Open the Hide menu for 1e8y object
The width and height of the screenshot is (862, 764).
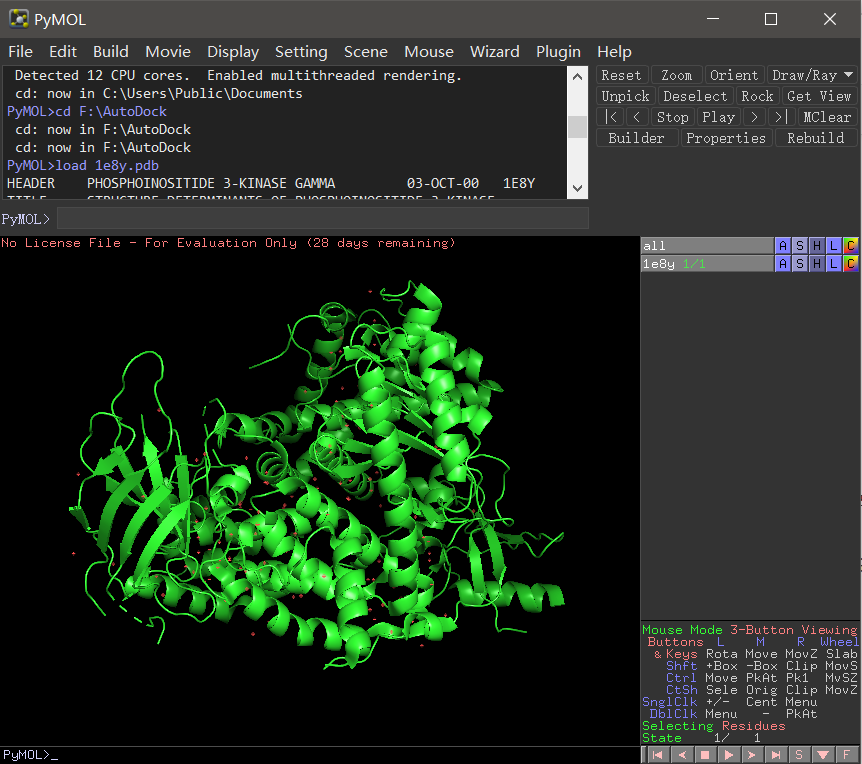click(817, 264)
